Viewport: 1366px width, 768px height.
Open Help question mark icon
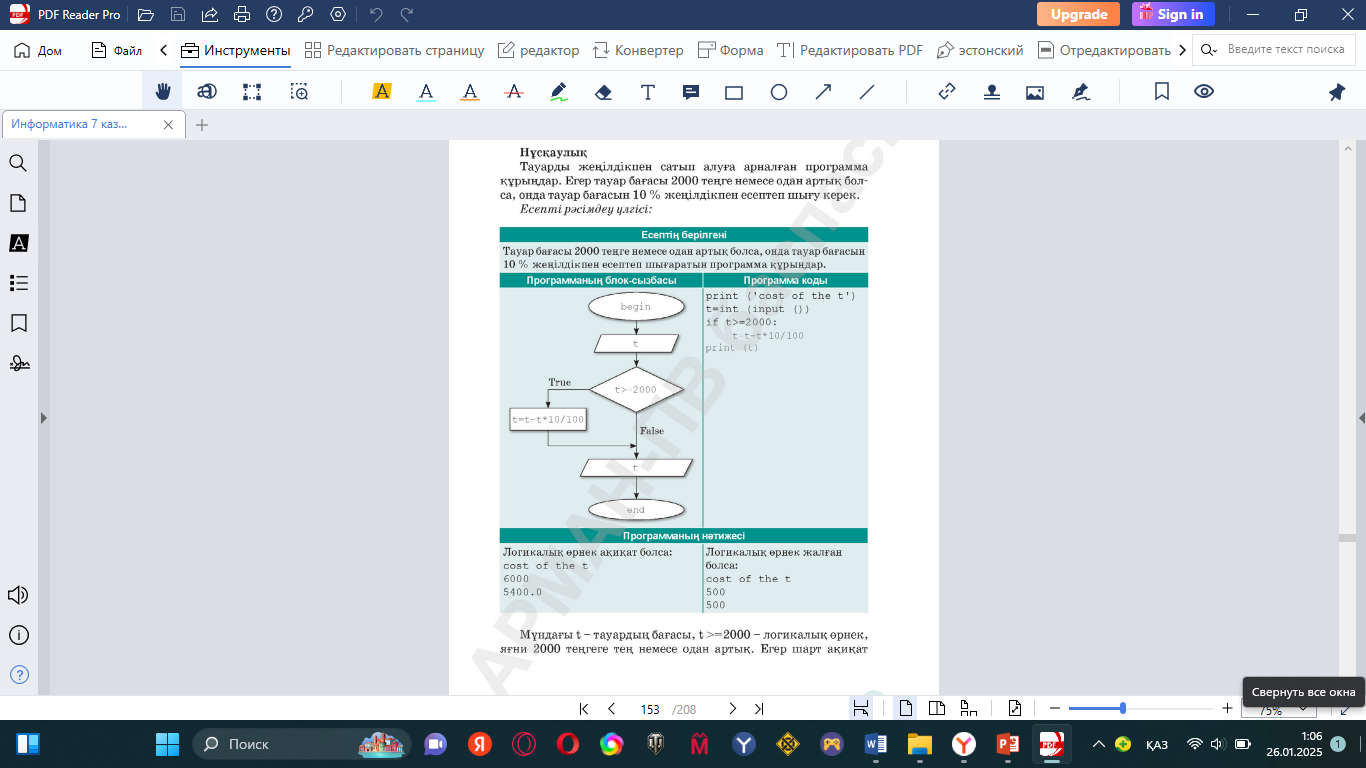coord(274,14)
